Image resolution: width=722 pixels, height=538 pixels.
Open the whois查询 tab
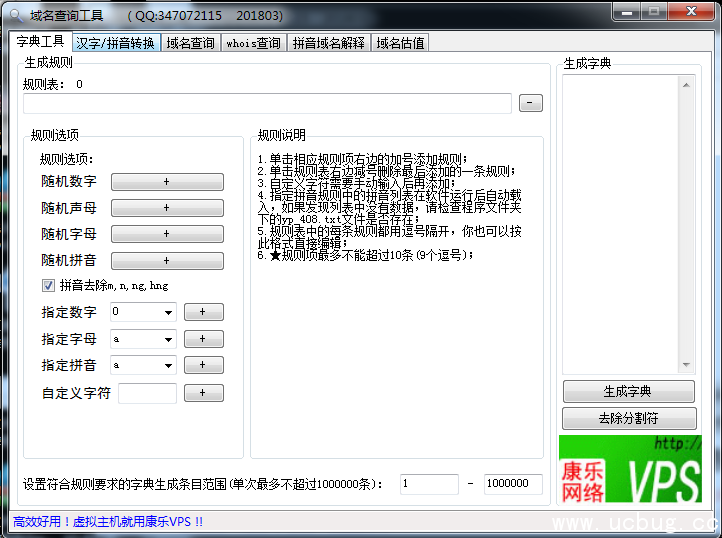click(253, 43)
